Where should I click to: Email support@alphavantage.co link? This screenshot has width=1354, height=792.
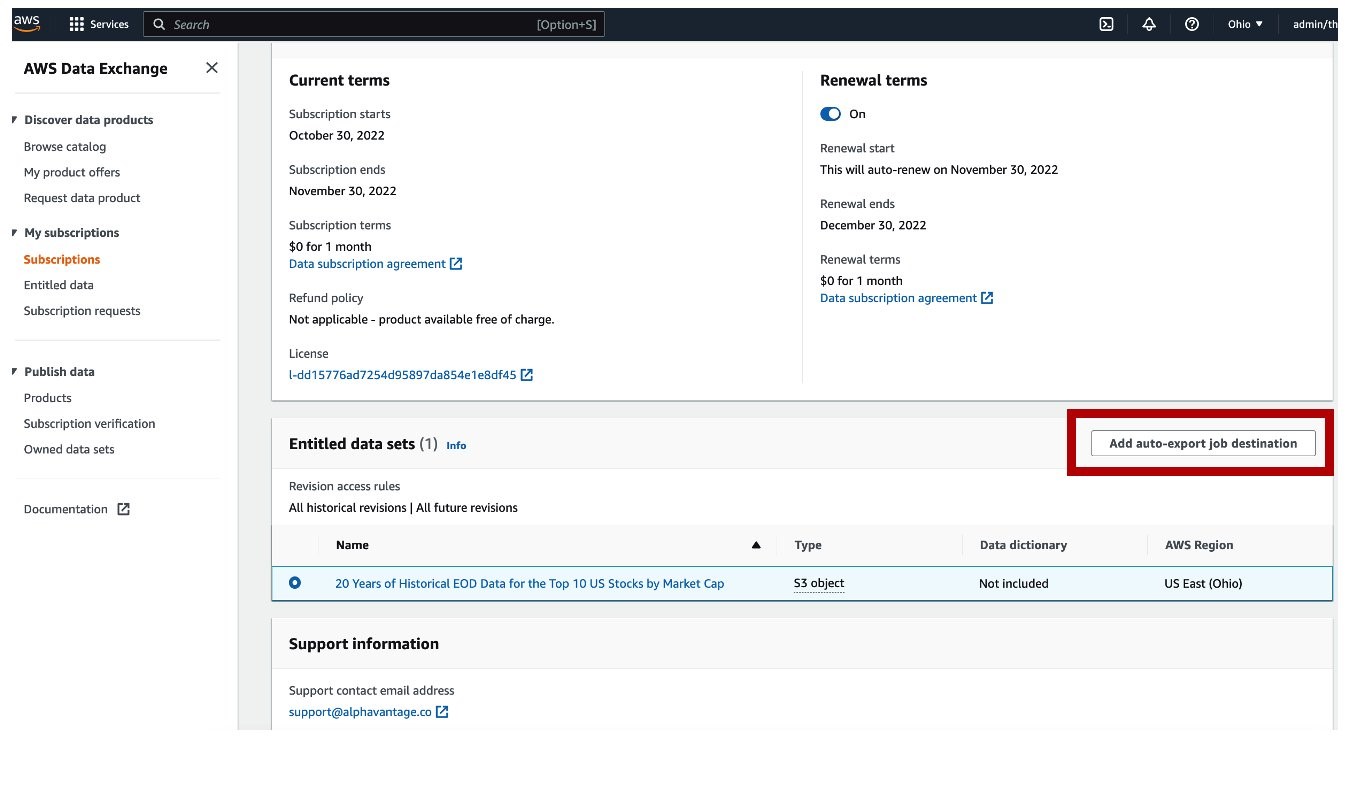click(360, 712)
